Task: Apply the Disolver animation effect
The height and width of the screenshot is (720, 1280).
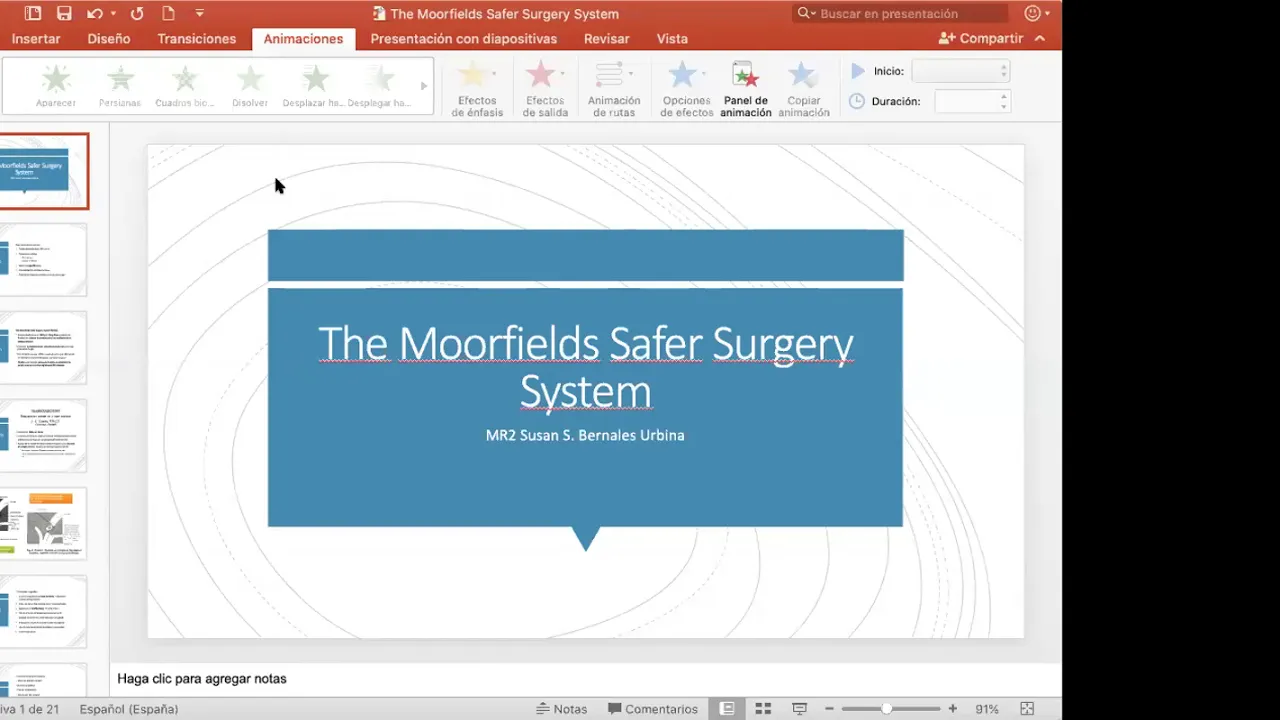Action: click(250, 86)
